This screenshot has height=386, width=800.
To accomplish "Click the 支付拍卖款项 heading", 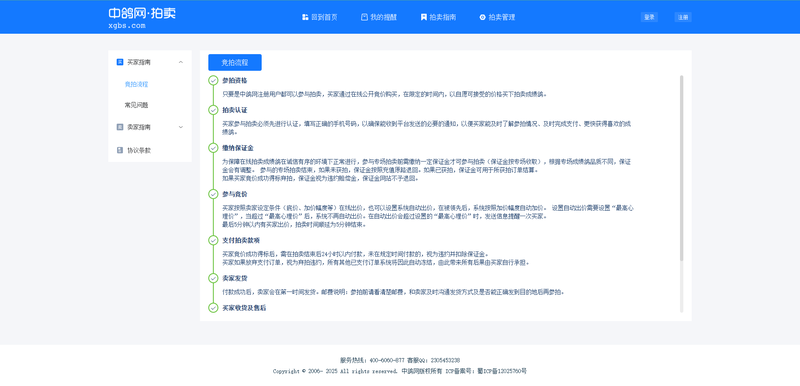I will coord(241,241).
